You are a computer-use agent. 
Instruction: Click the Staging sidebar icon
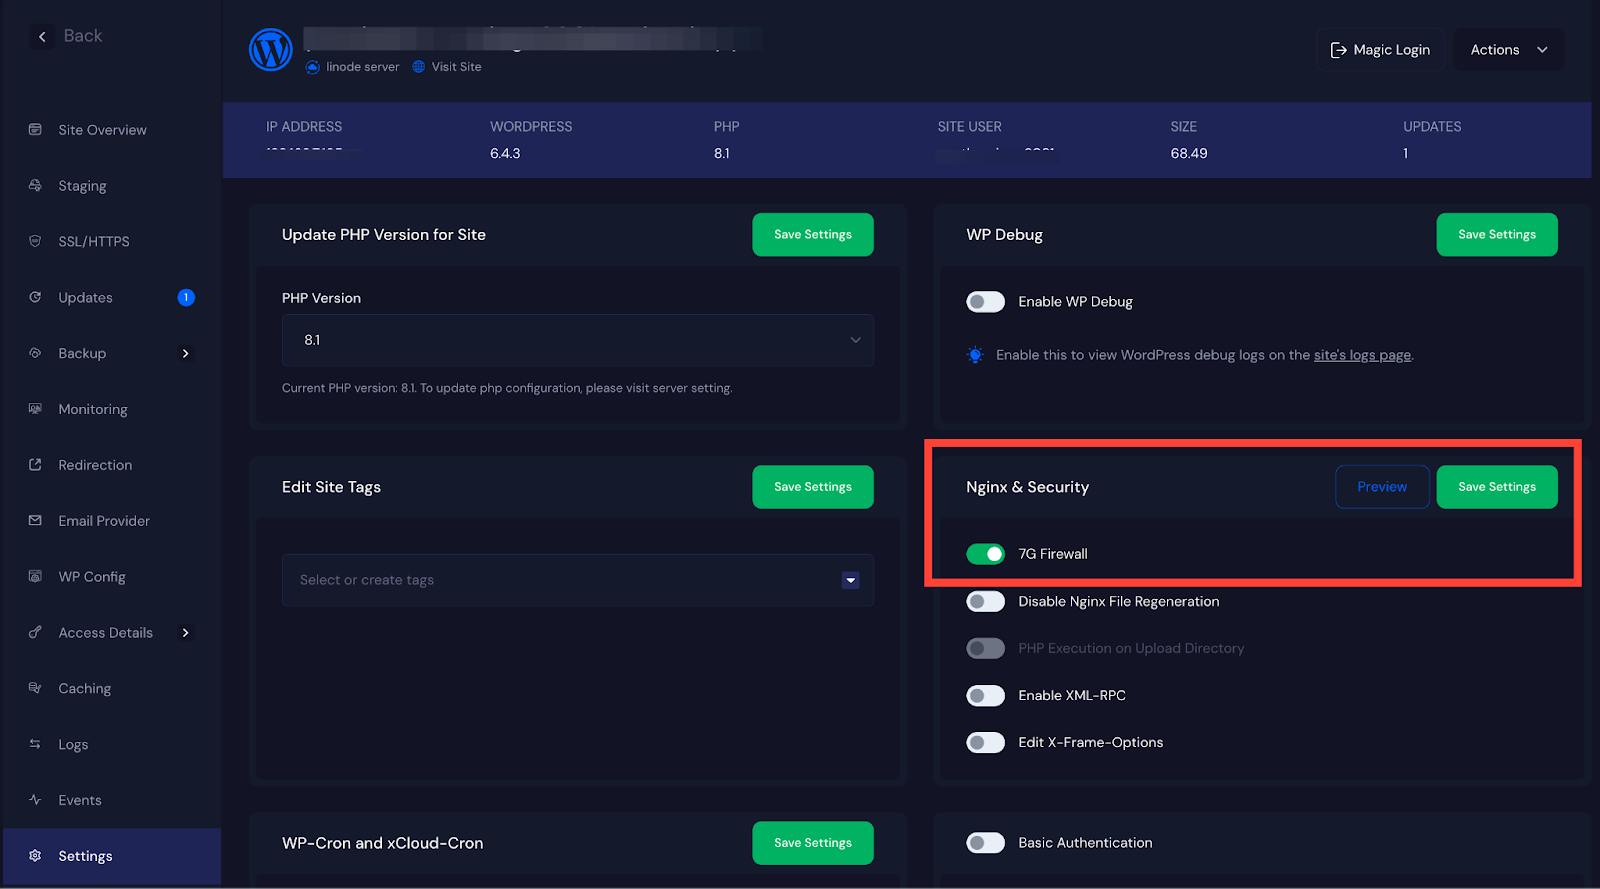pyautogui.click(x=35, y=186)
